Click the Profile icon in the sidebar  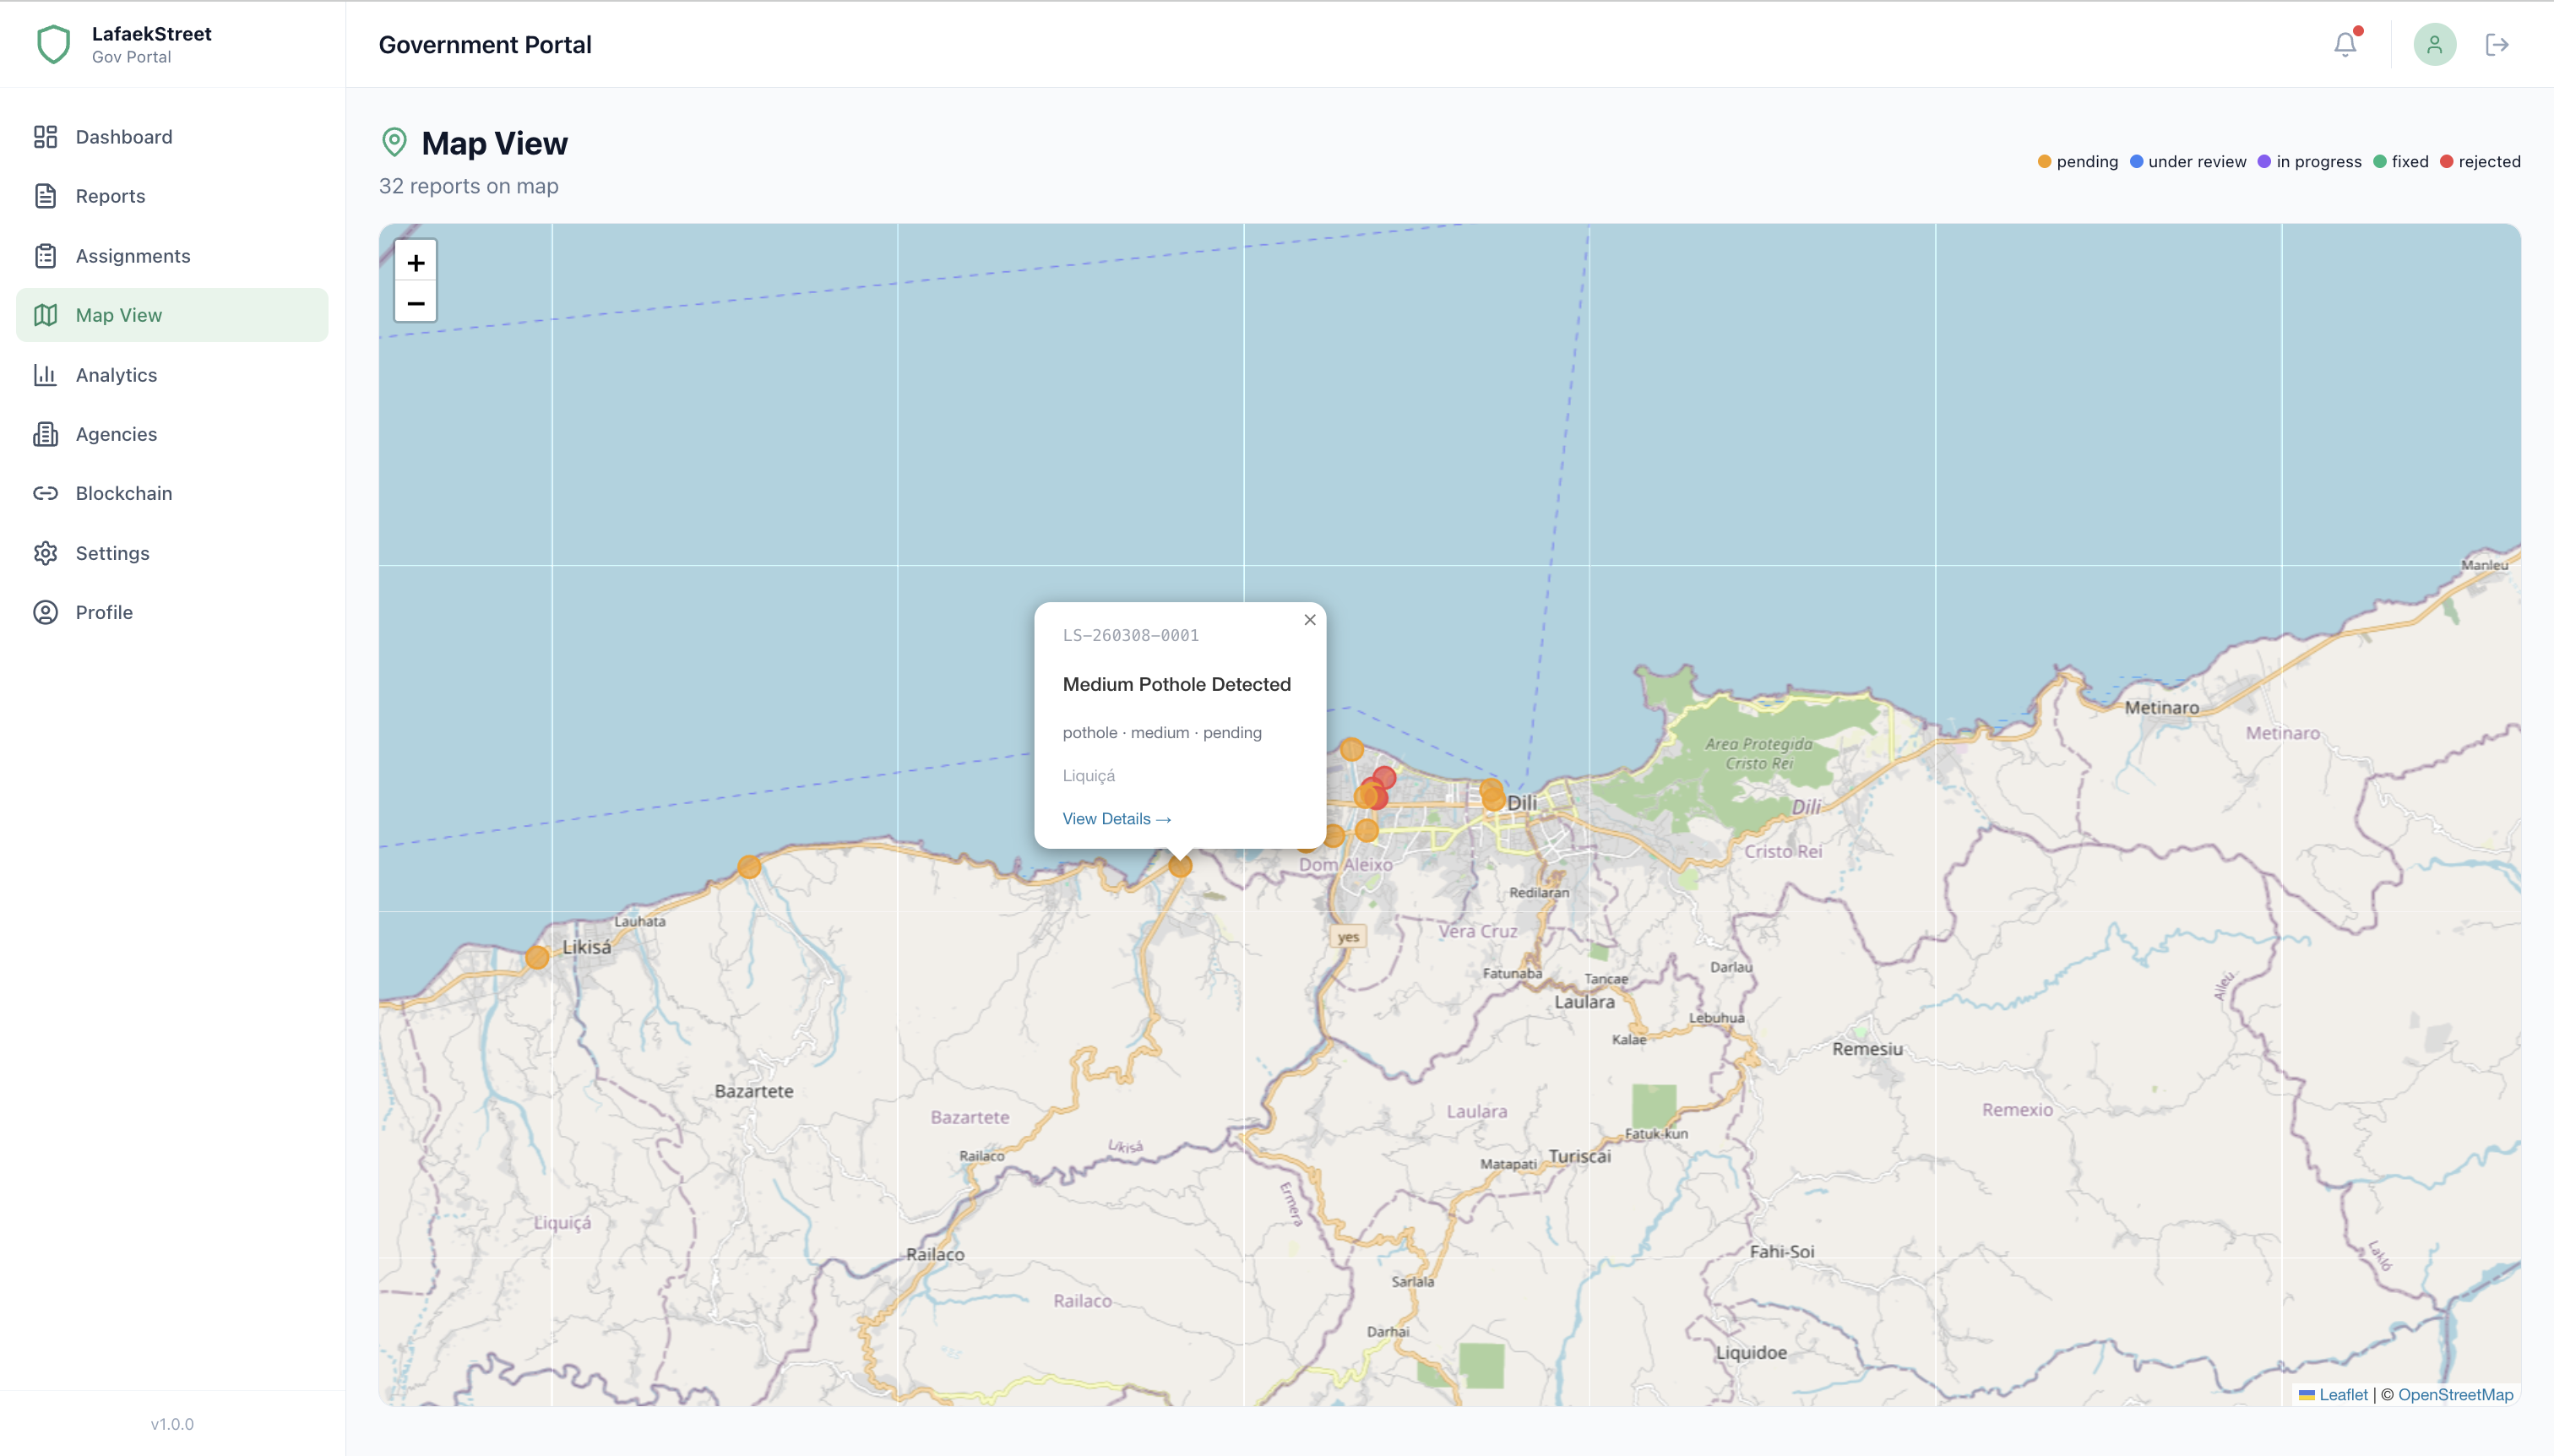46,612
